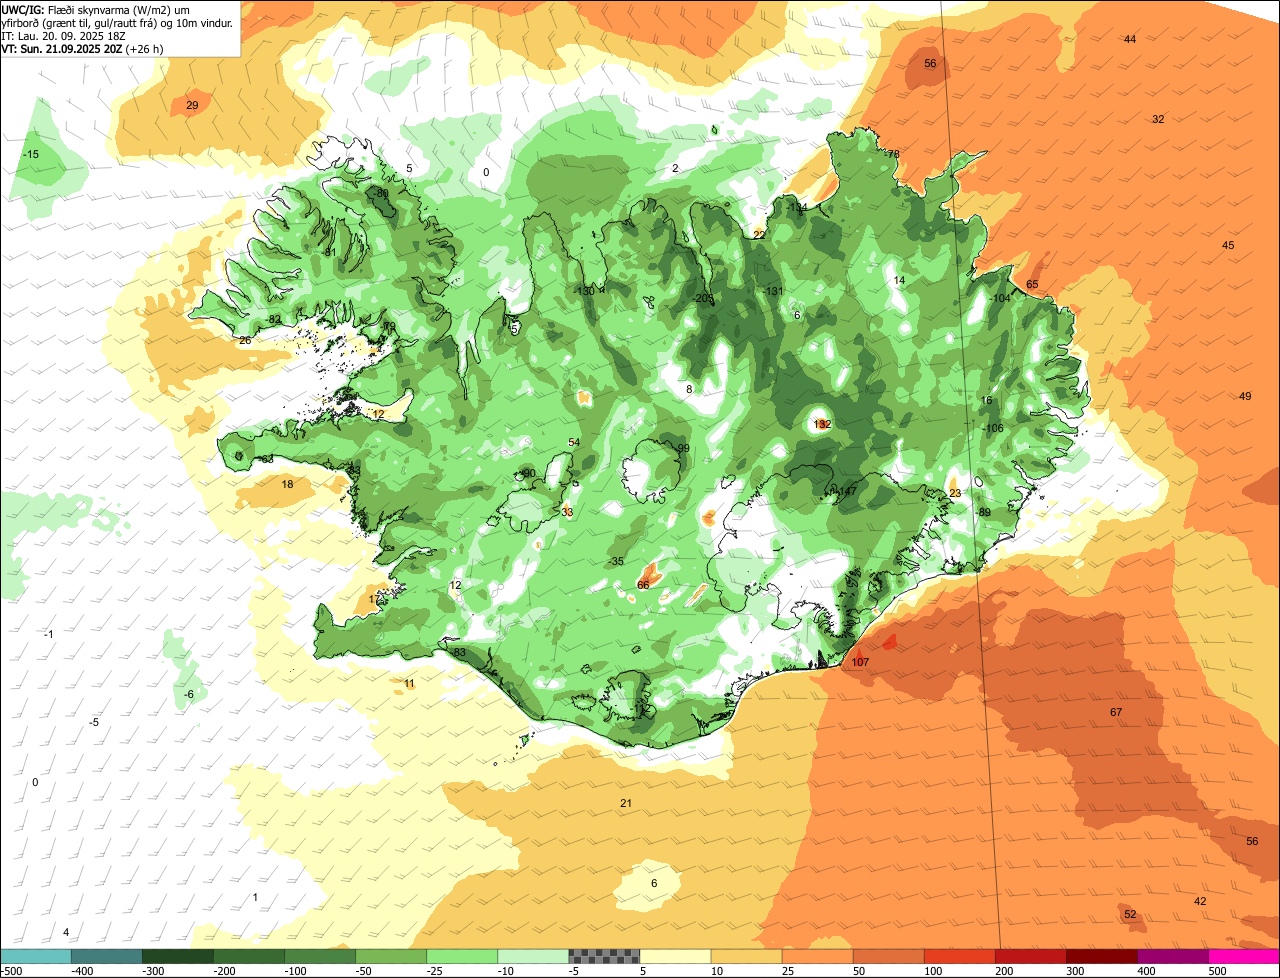Click the map value 66
This screenshot has width=1280, height=978.
coord(643,584)
